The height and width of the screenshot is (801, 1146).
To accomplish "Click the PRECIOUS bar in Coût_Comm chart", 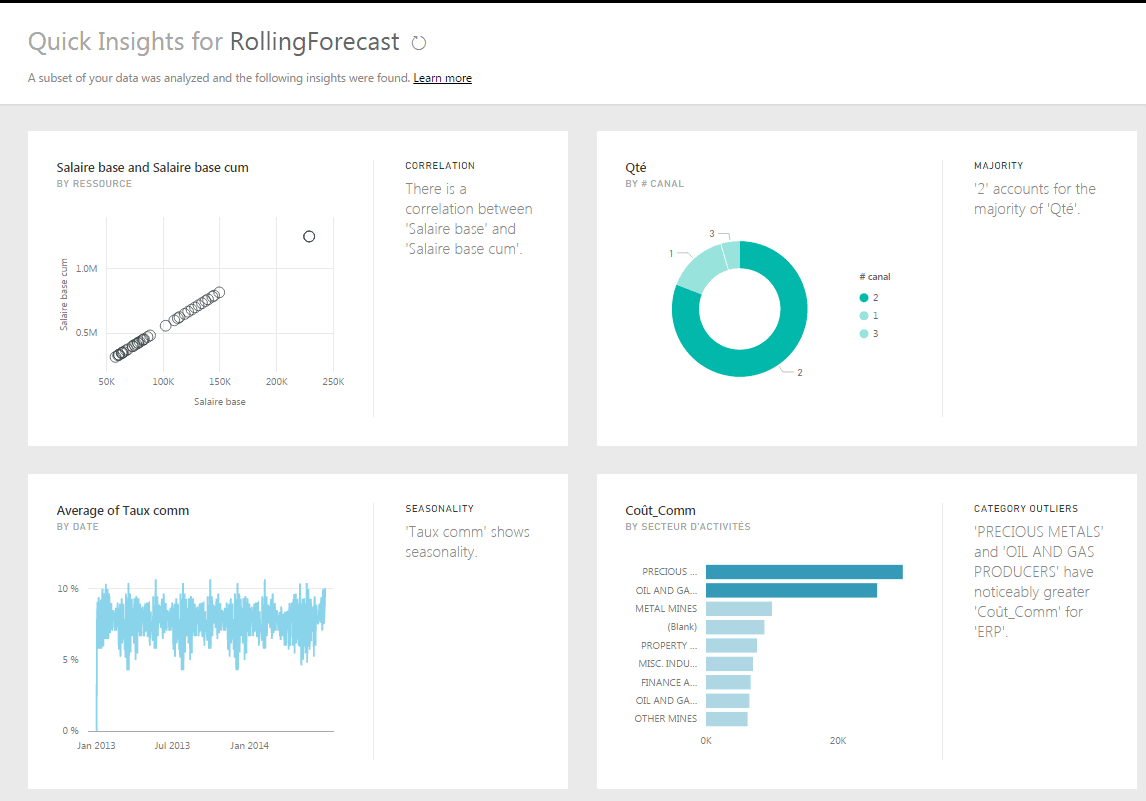I will pos(804,572).
